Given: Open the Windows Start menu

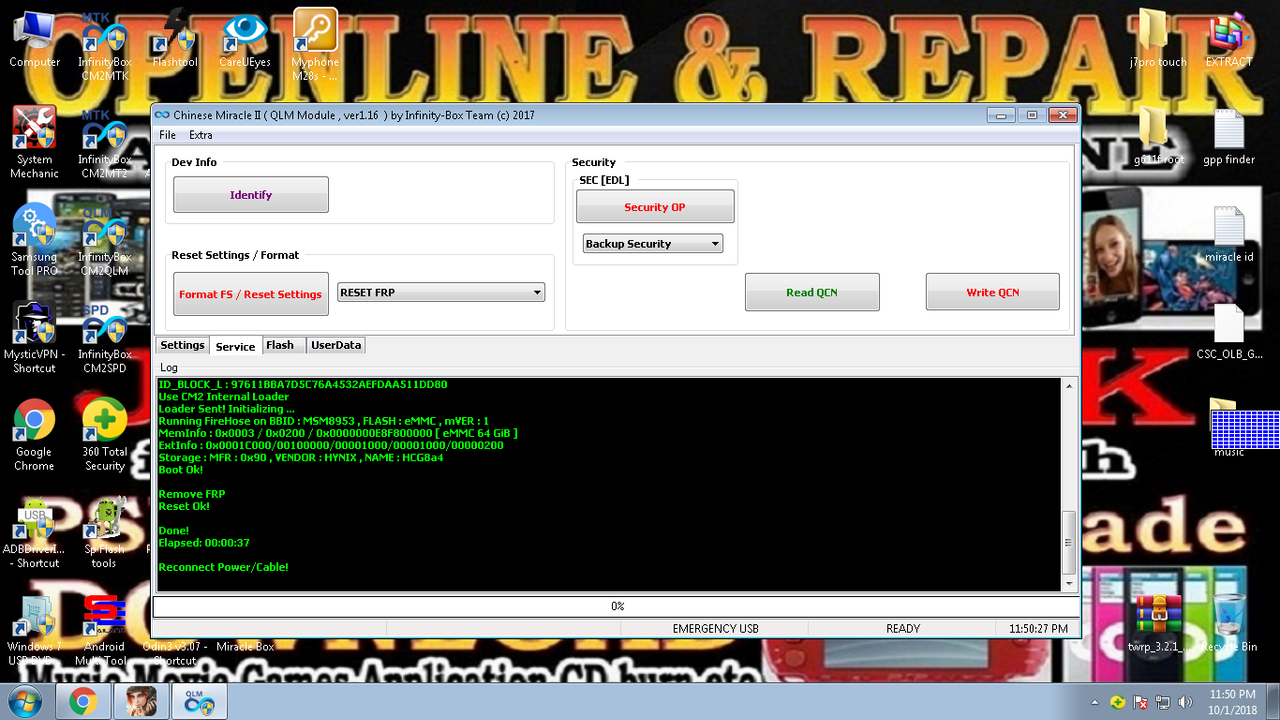Looking at the screenshot, I should [x=26, y=702].
